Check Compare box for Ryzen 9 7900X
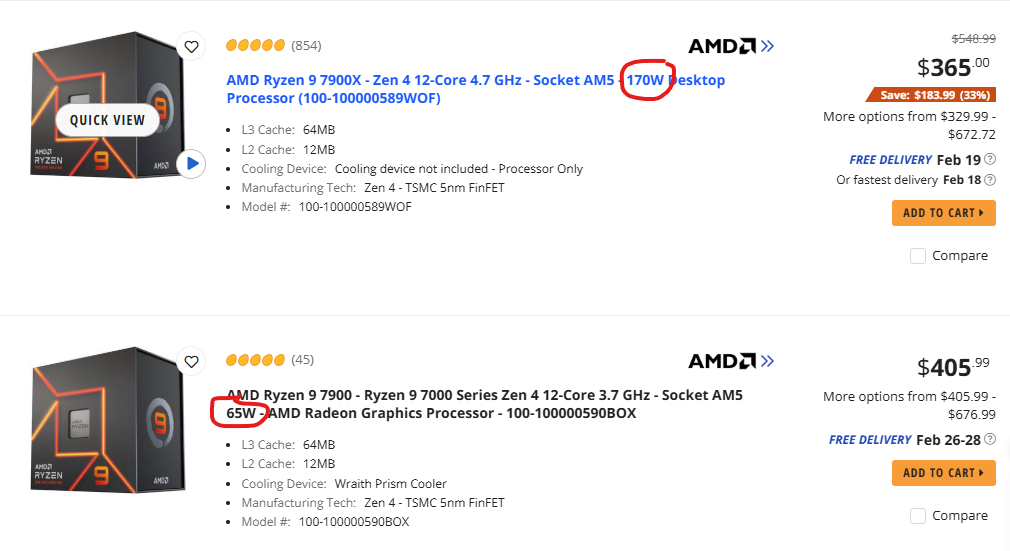The width and height of the screenshot is (1010, 551). pyautogui.click(x=918, y=256)
